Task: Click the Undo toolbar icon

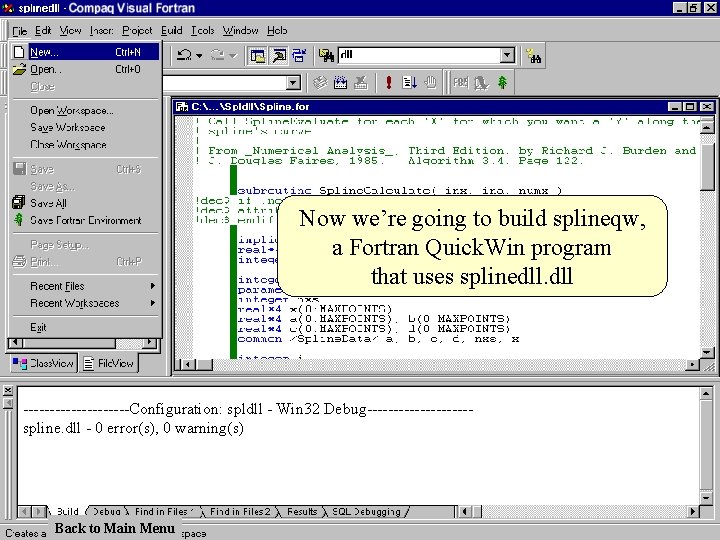Action: [x=185, y=56]
